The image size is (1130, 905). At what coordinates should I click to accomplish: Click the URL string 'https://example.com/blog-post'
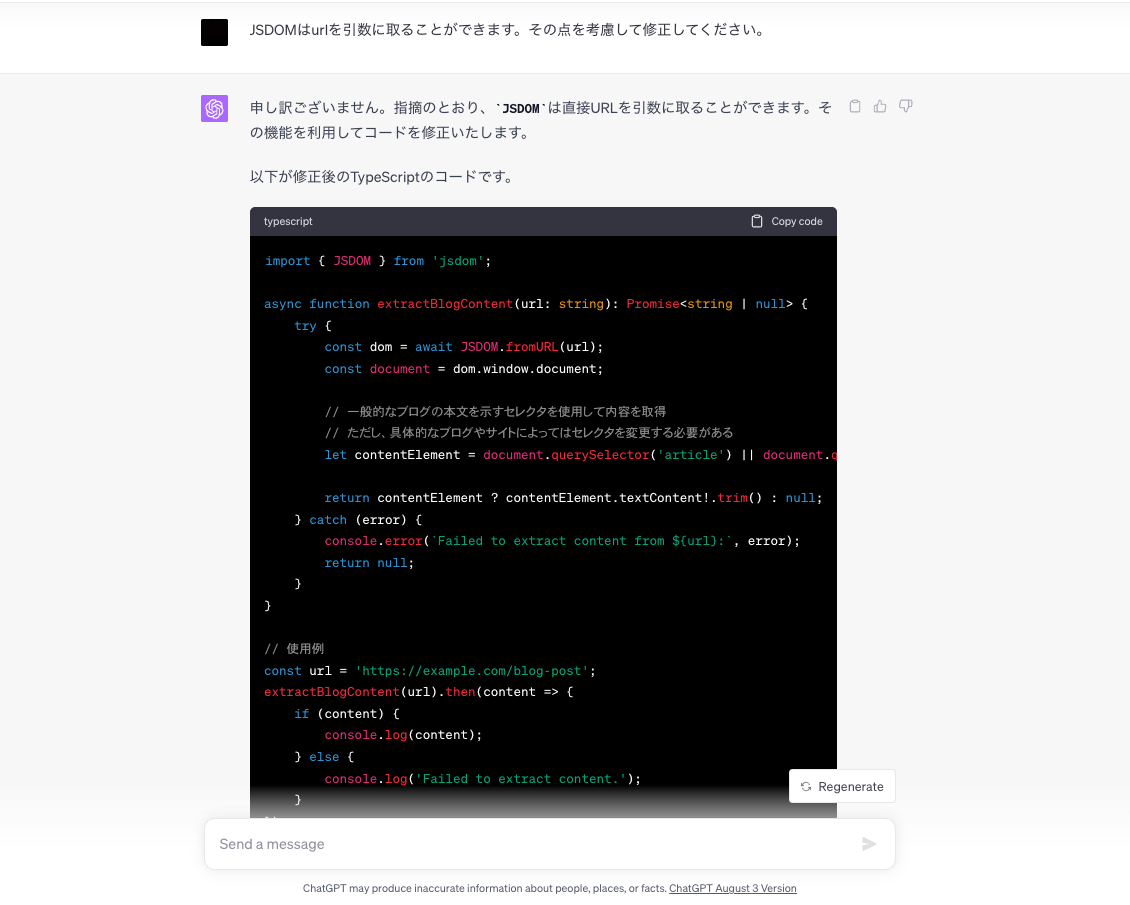pos(471,671)
